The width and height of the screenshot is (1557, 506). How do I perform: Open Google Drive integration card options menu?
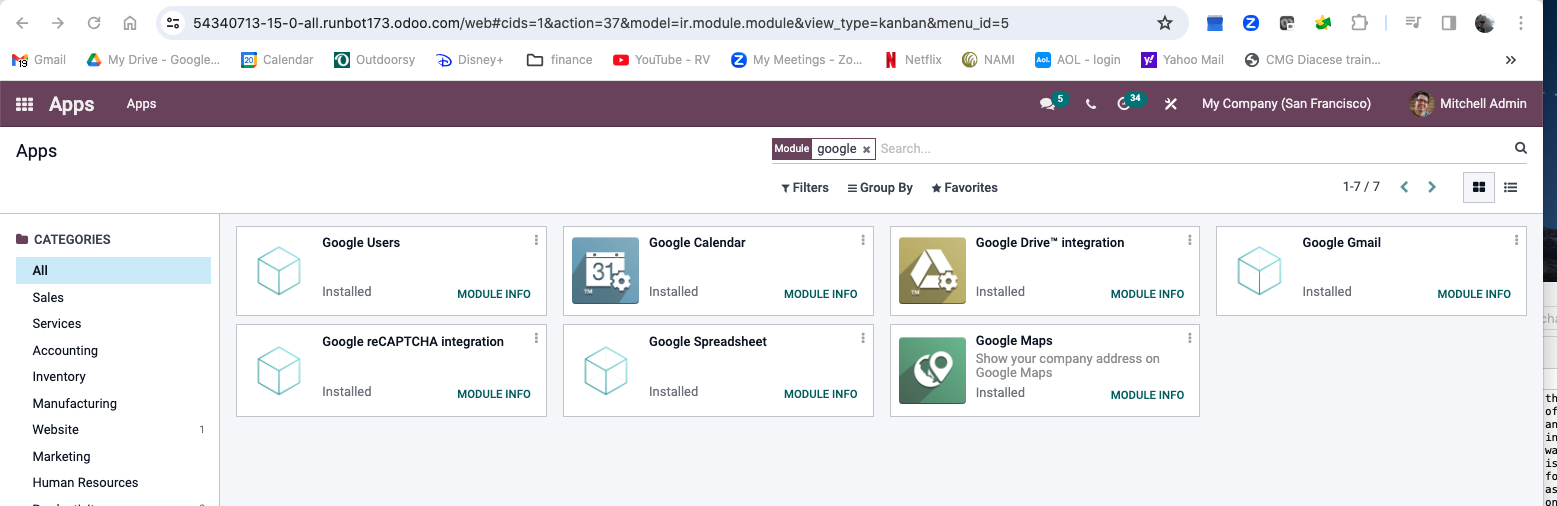click(x=1189, y=240)
